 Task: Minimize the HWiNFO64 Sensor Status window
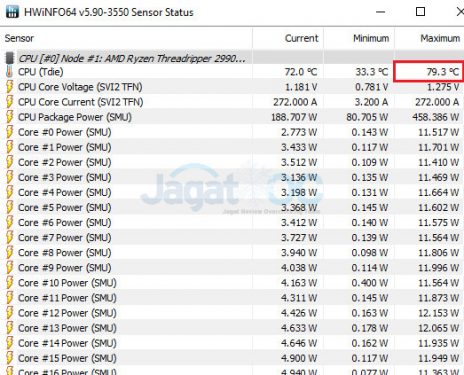point(380,12)
